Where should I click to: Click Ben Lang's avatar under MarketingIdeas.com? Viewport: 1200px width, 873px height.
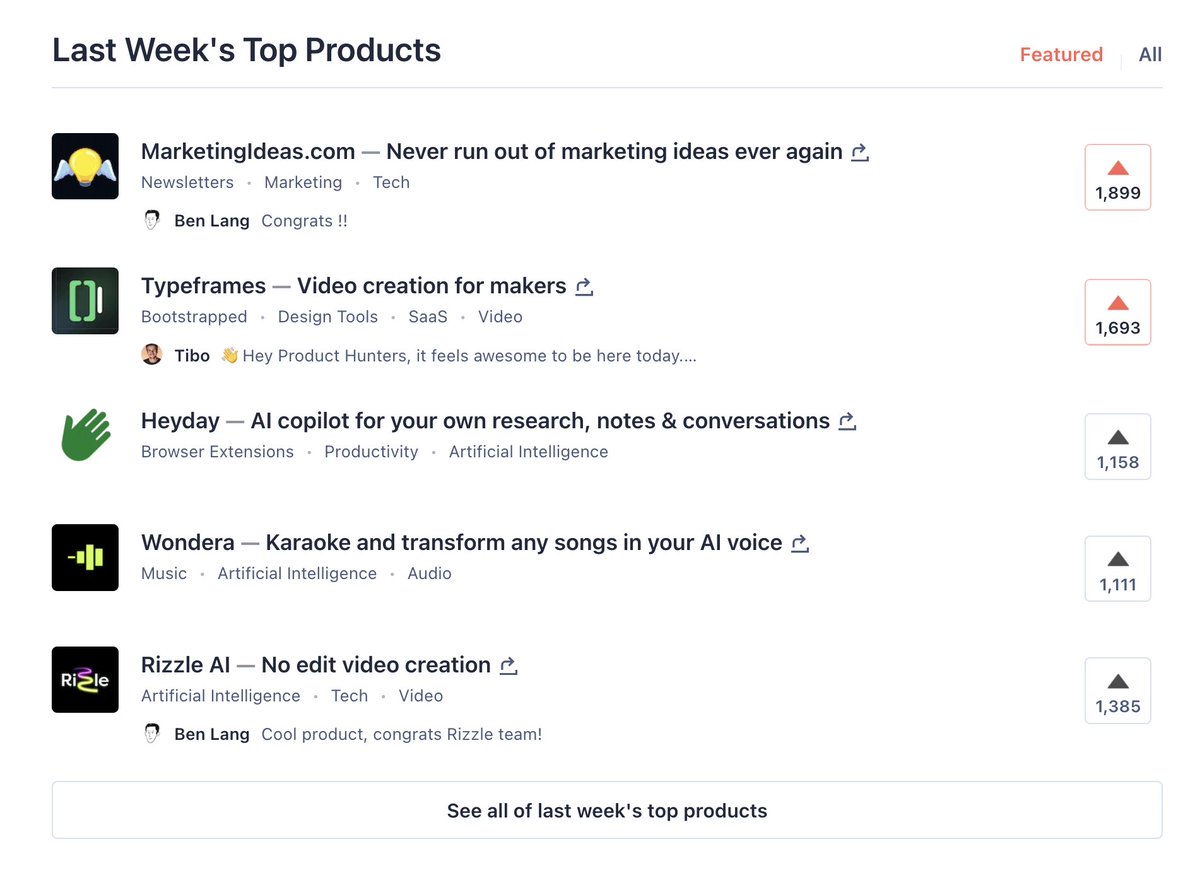(x=152, y=219)
